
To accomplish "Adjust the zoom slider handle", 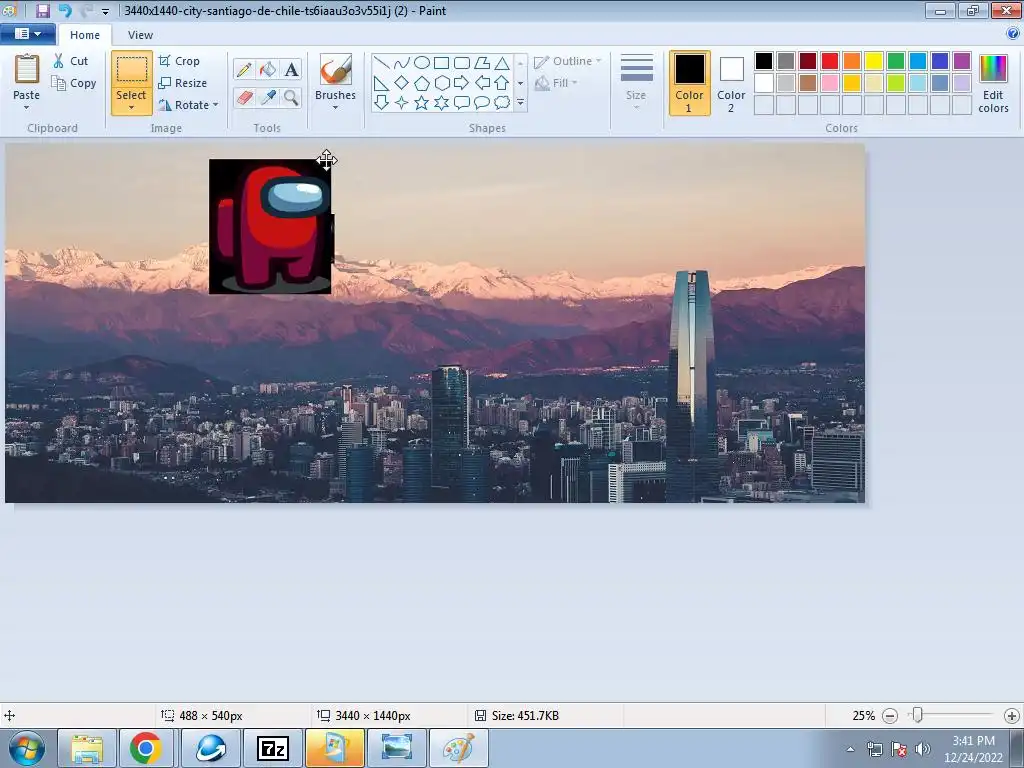I will 918,715.
